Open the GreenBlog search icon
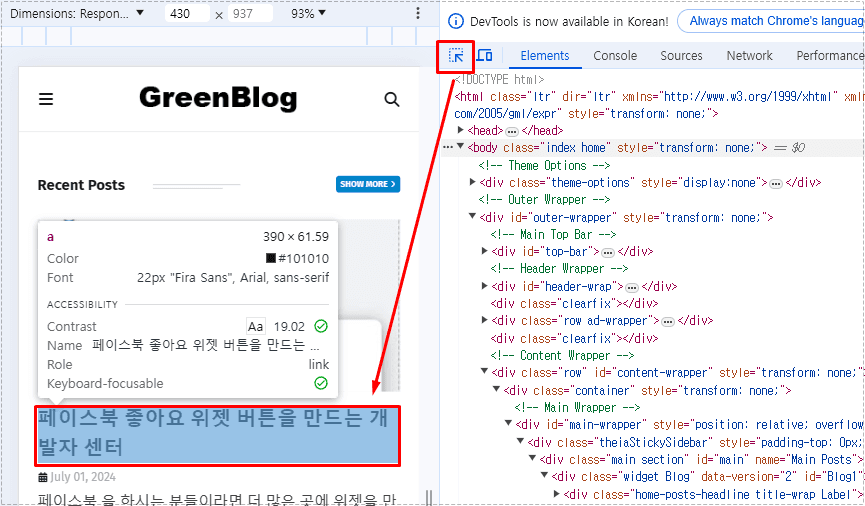The image size is (865, 506). (392, 99)
